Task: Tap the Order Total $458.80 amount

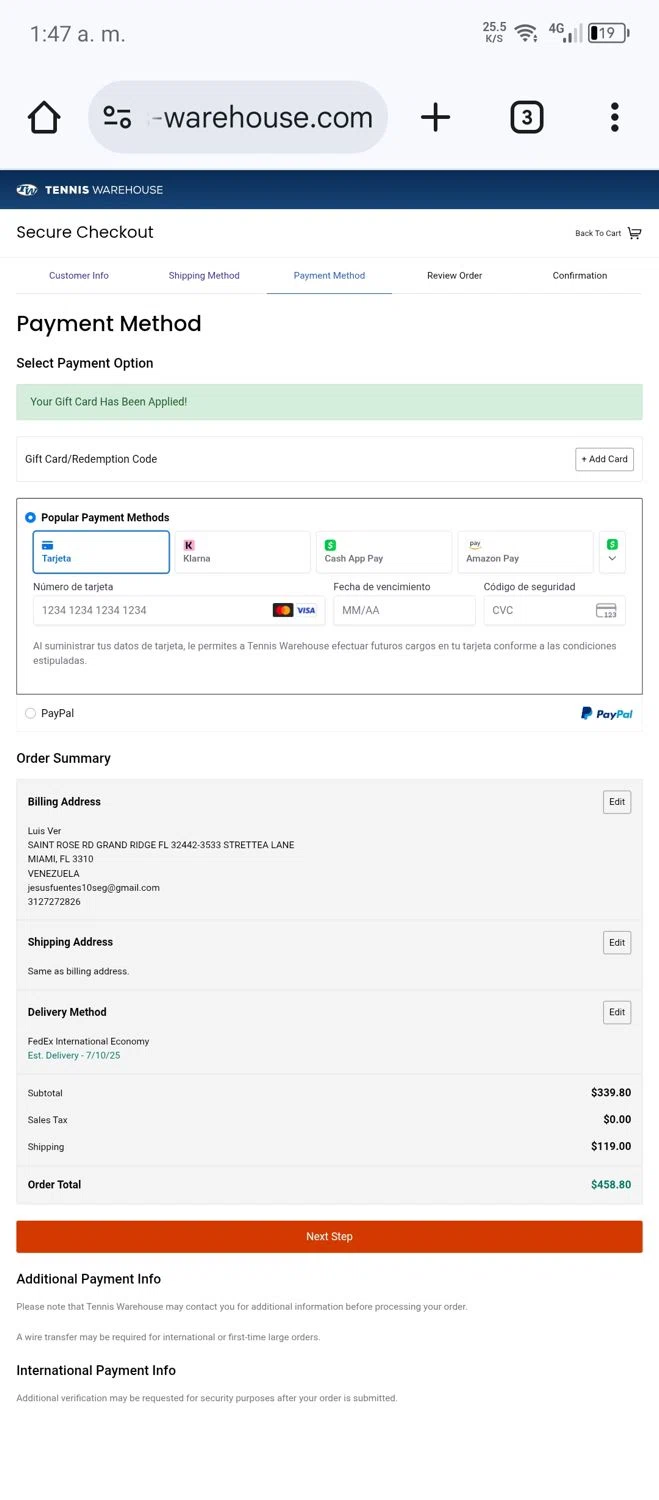Action: [611, 1185]
